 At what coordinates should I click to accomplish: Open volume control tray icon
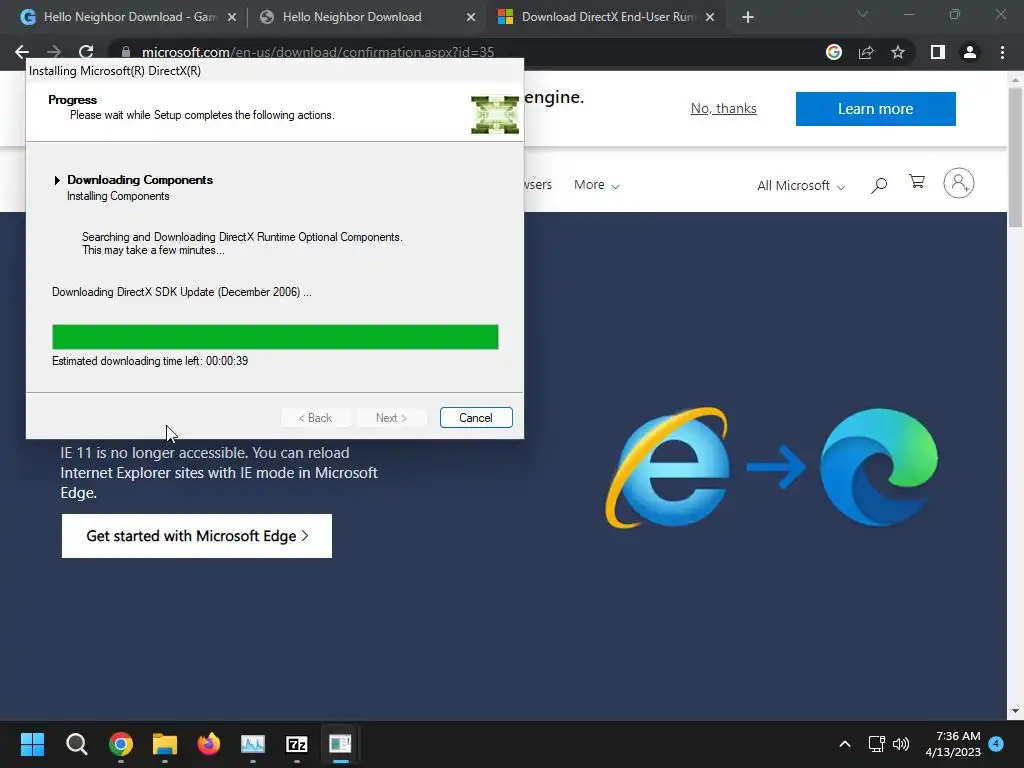click(901, 744)
